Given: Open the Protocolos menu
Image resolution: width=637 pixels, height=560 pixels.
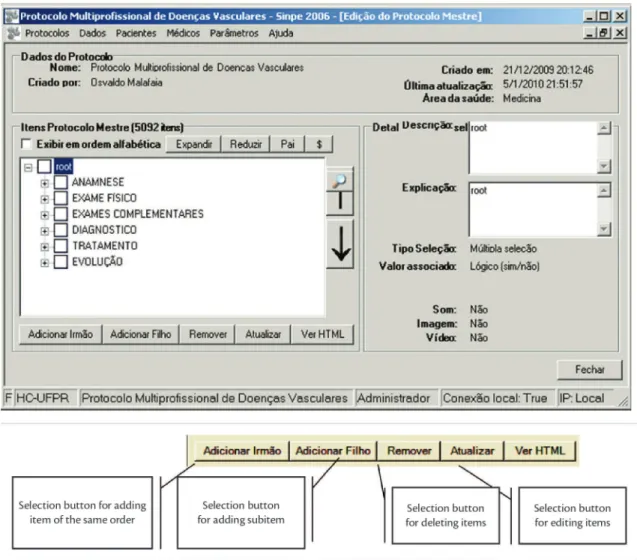Looking at the screenshot, I should point(47,33).
